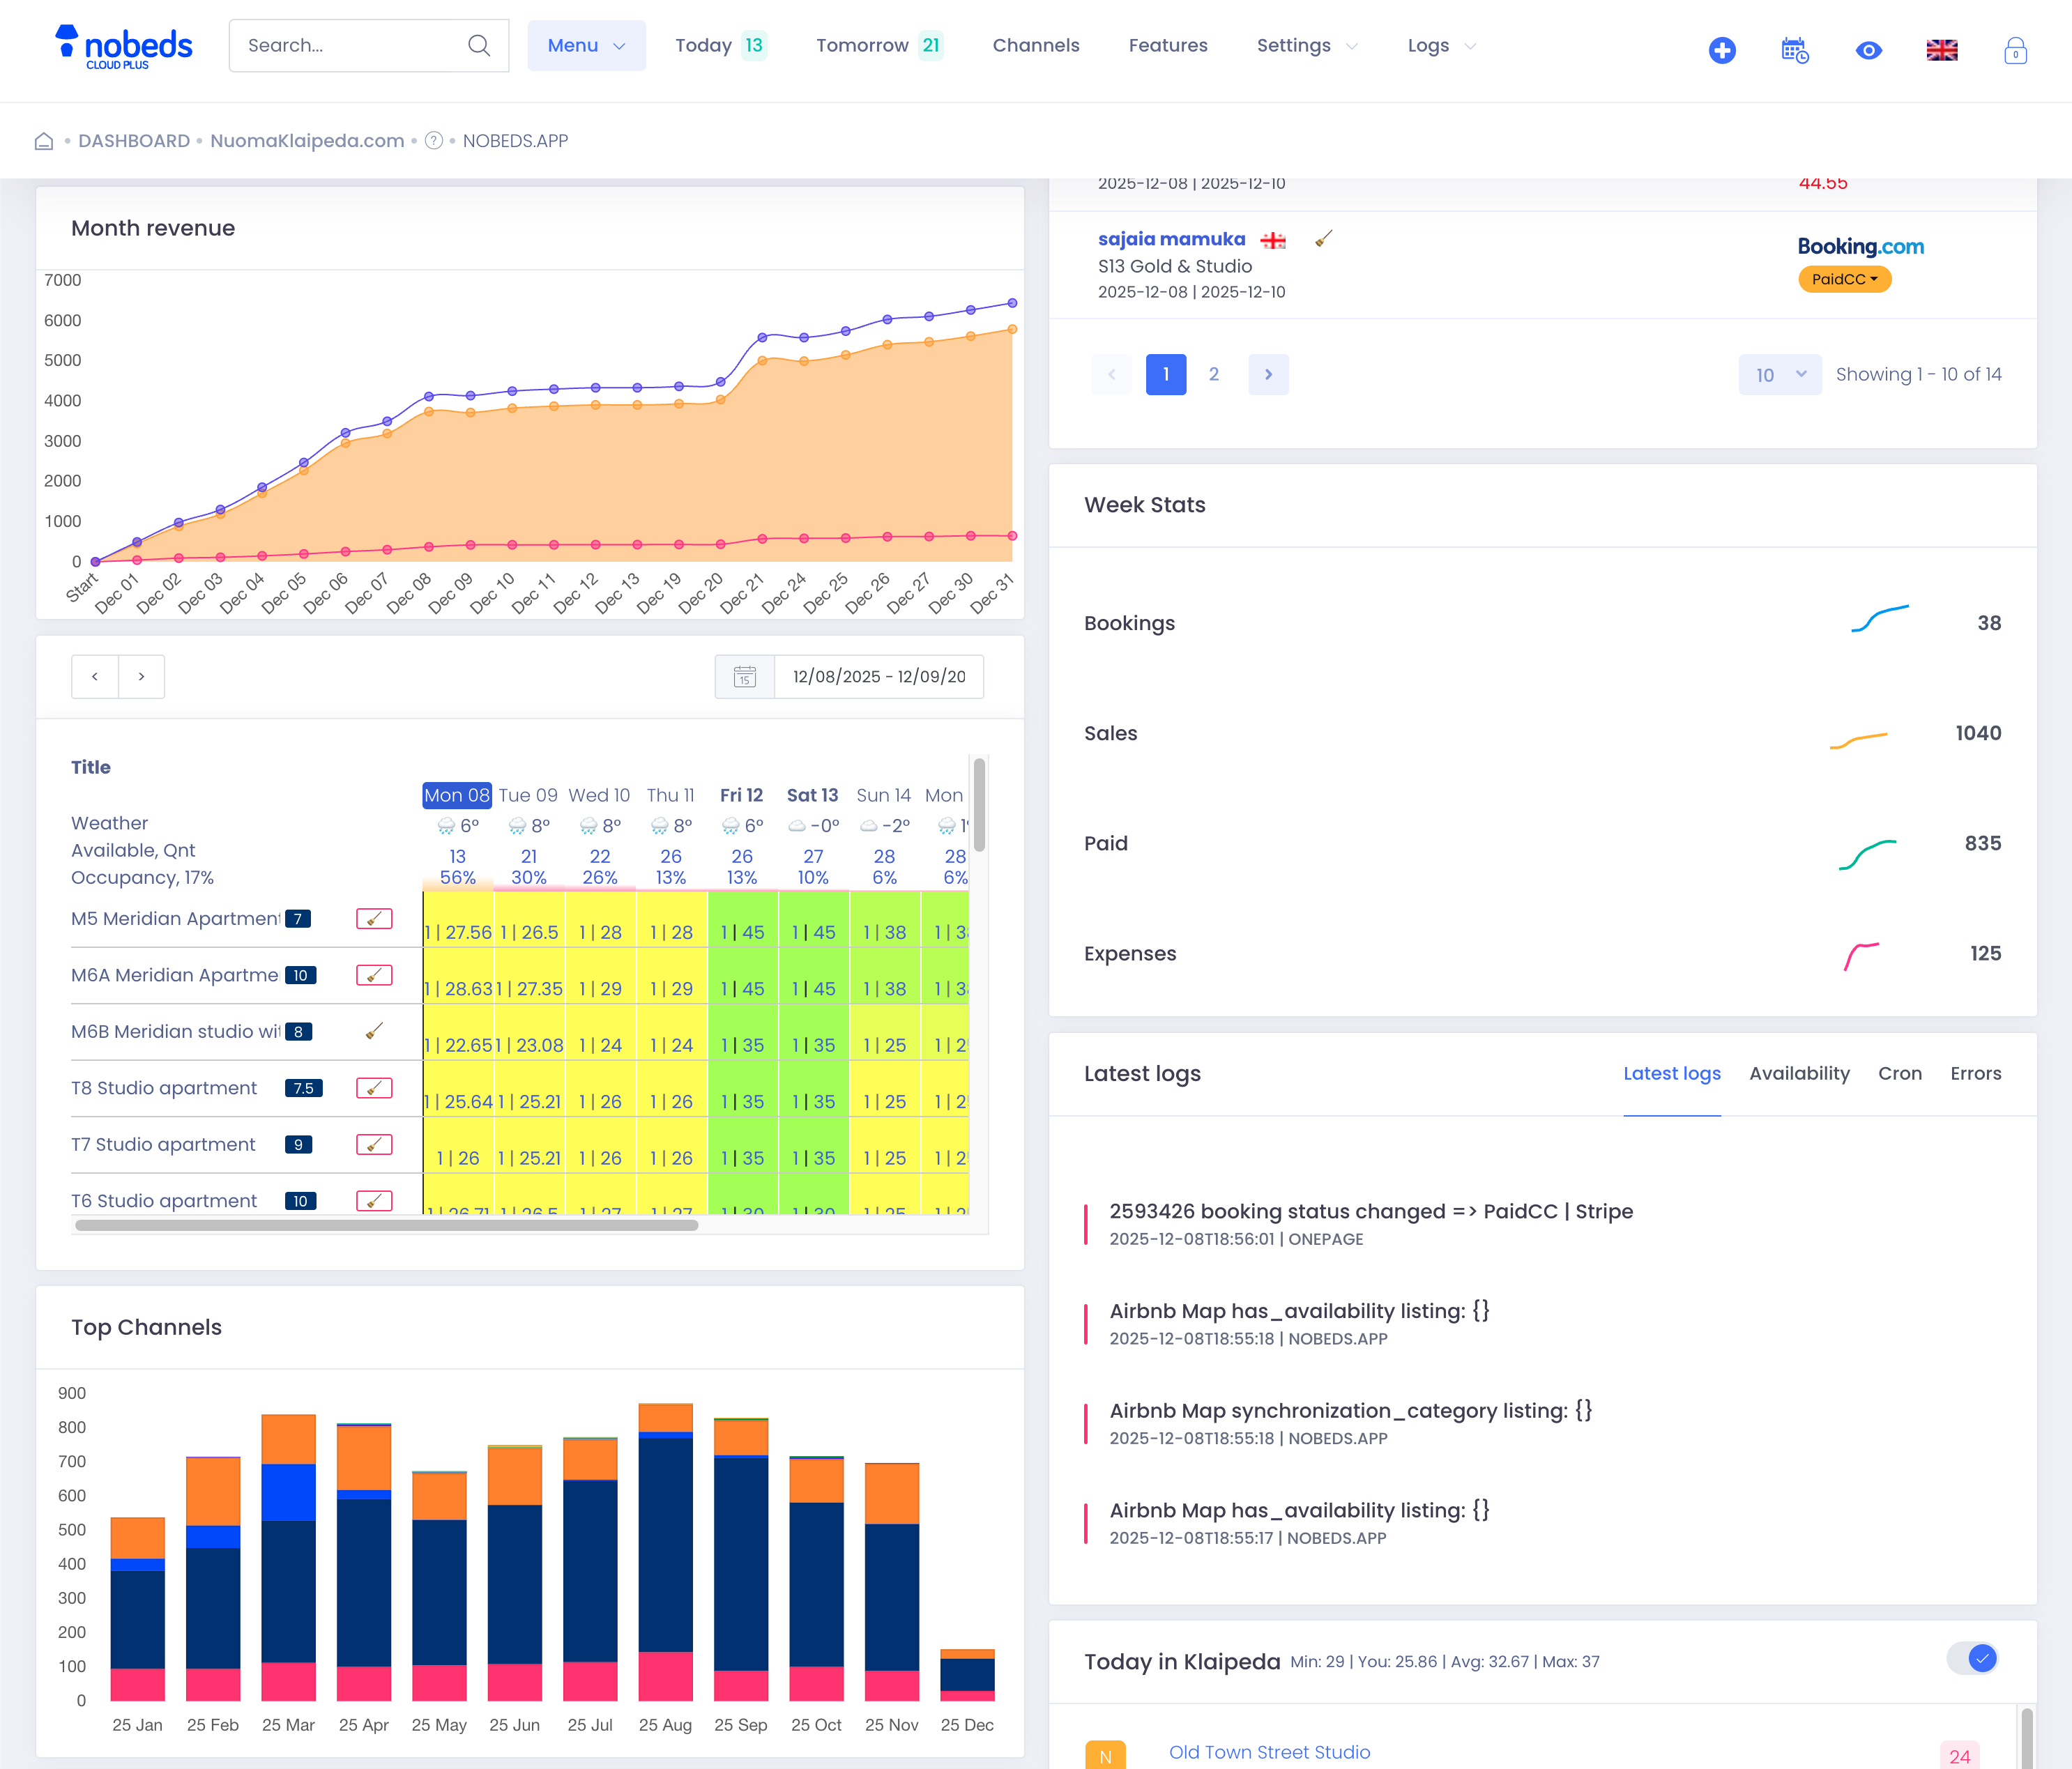Open the calendar icon in the date range picker
The width and height of the screenshot is (2072, 1769).
[x=744, y=676]
